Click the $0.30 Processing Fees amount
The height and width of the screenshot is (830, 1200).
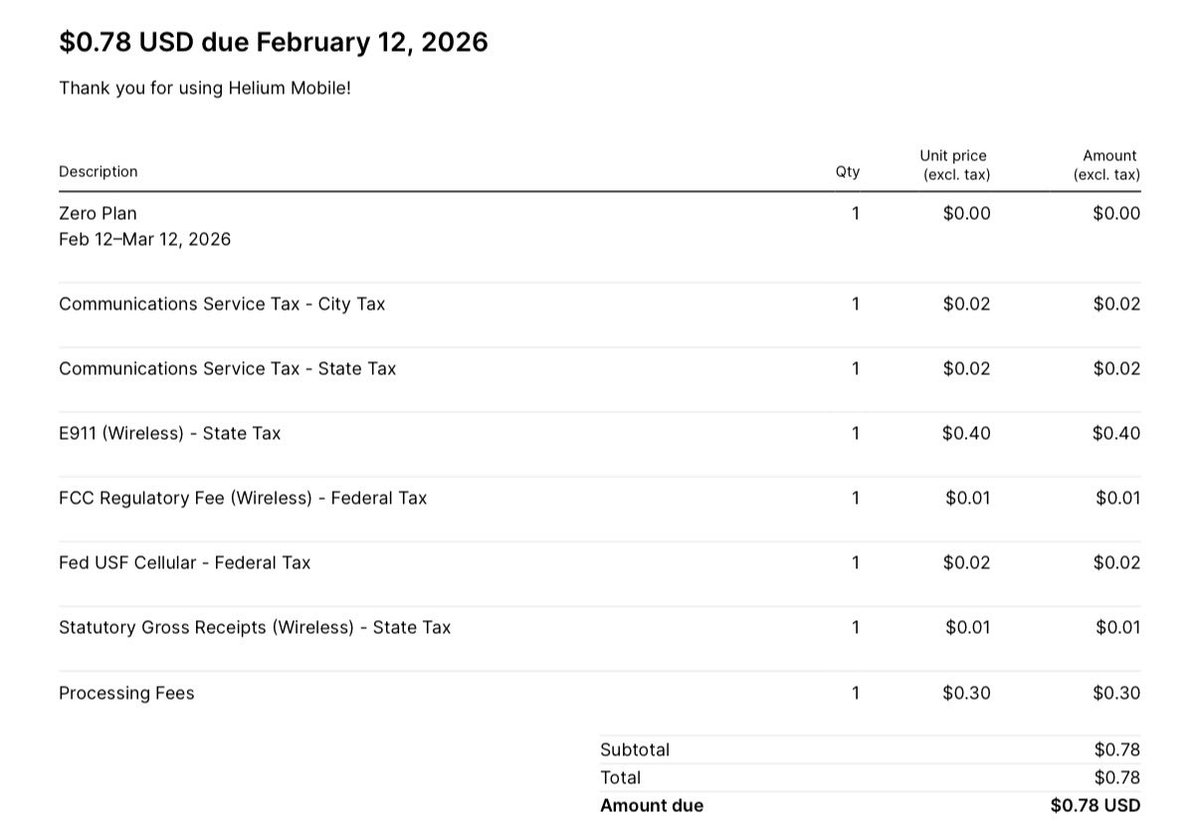click(1116, 693)
